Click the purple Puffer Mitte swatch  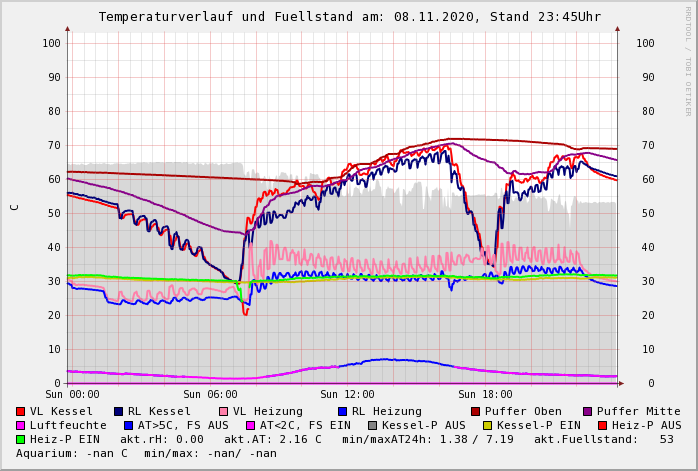tap(588, 412)
